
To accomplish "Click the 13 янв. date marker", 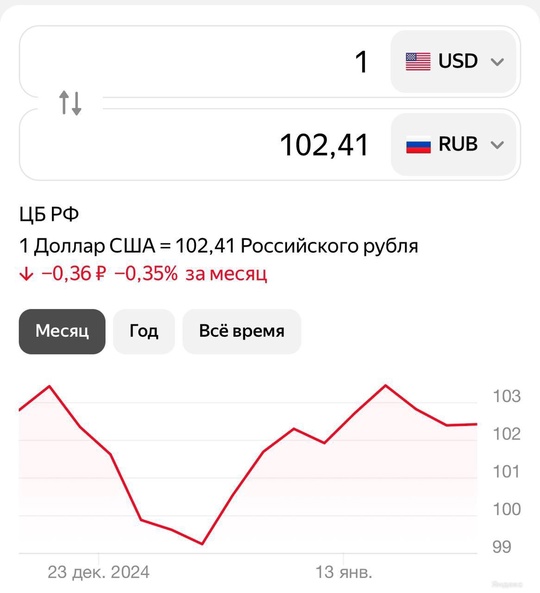I will click(344, 572).
